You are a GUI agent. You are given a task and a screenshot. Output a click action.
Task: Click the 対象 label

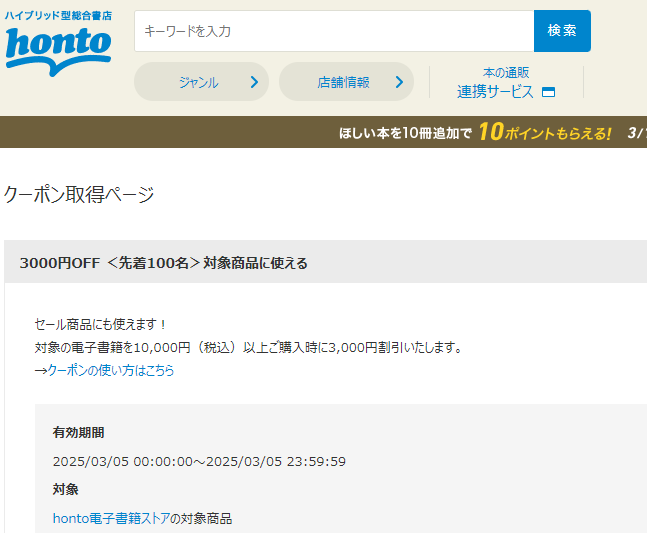coord(66,489)
